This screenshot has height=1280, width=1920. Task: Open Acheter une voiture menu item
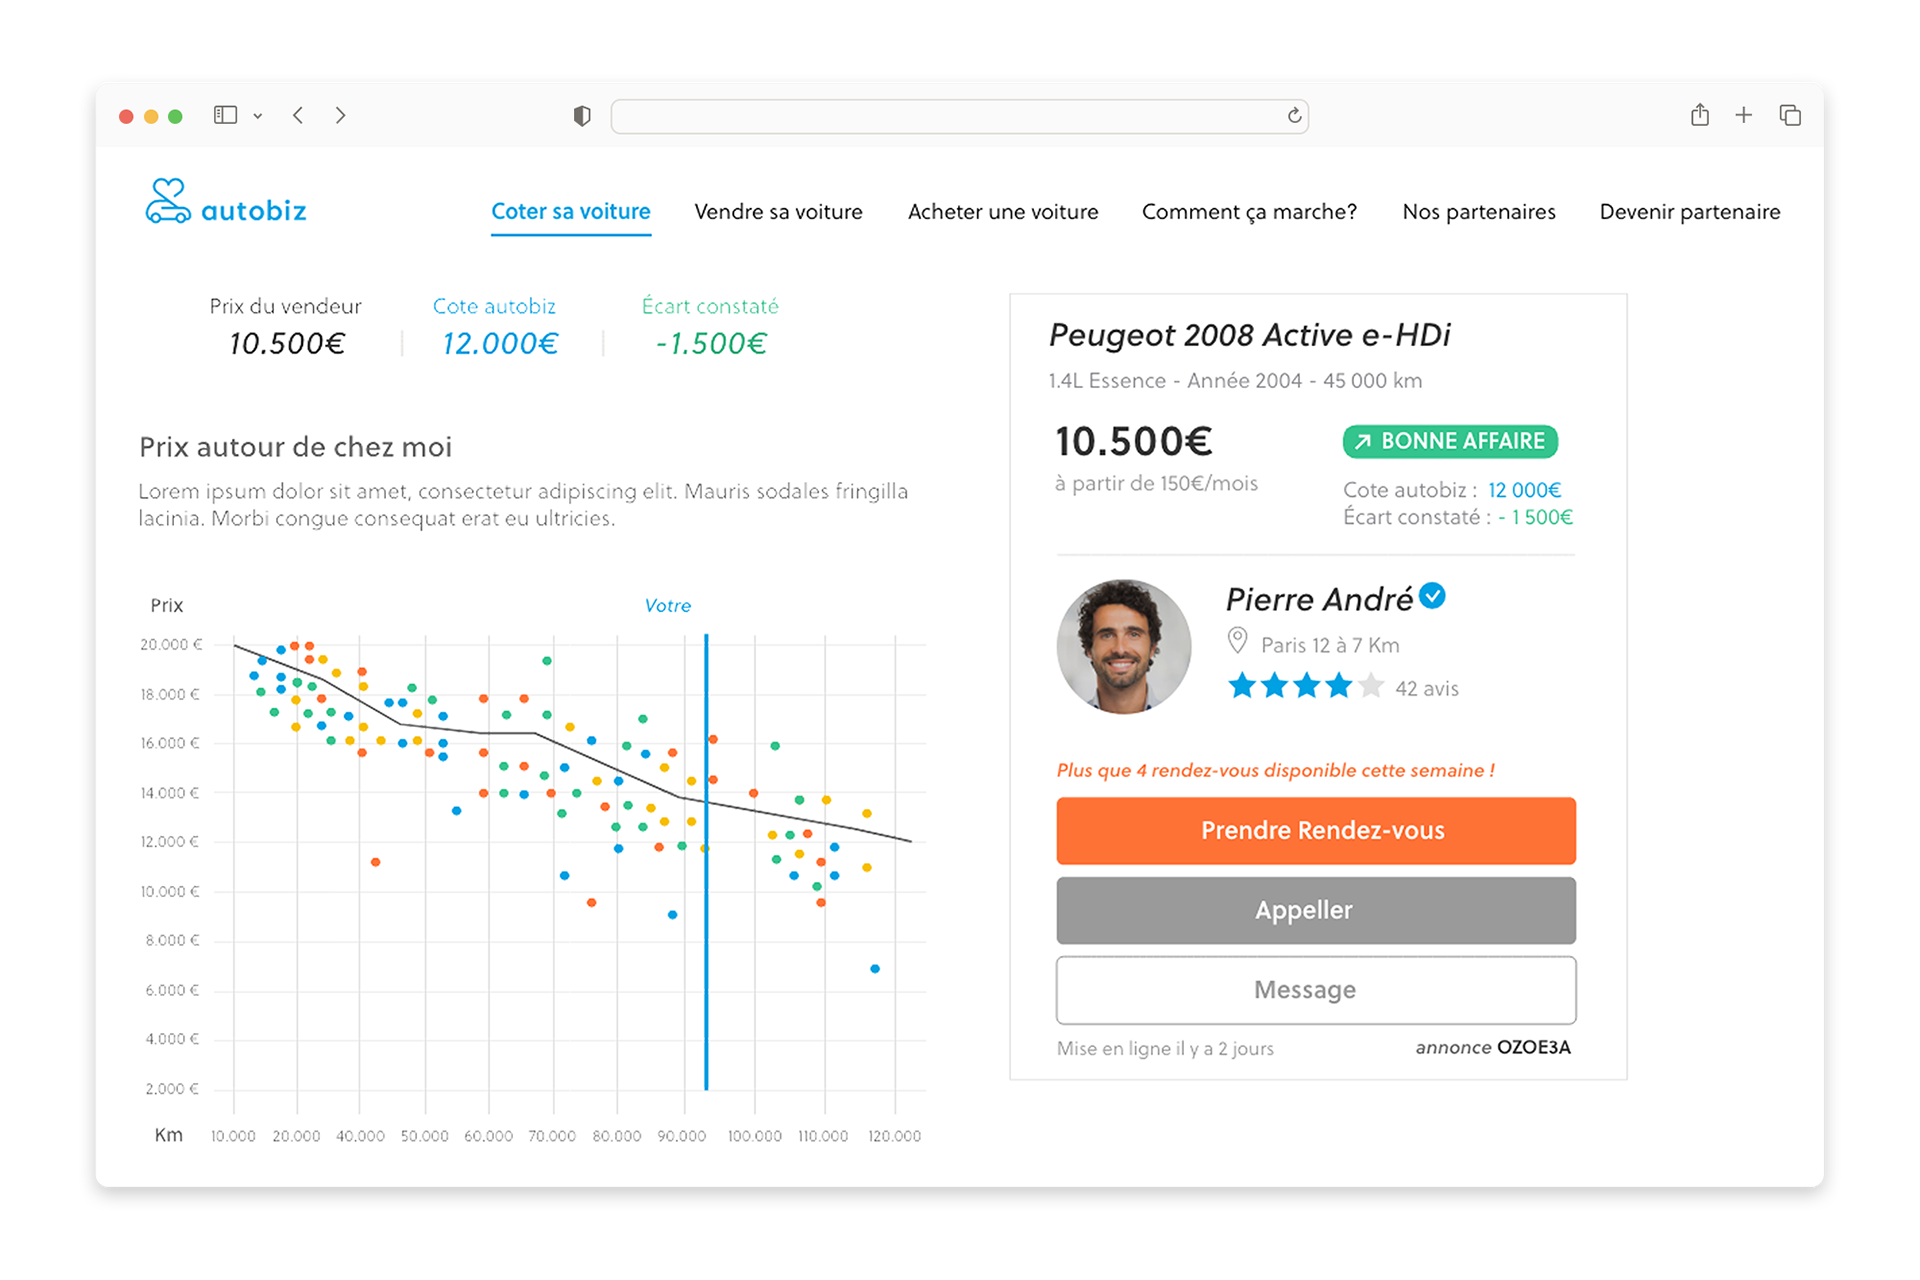[1002, 211]
